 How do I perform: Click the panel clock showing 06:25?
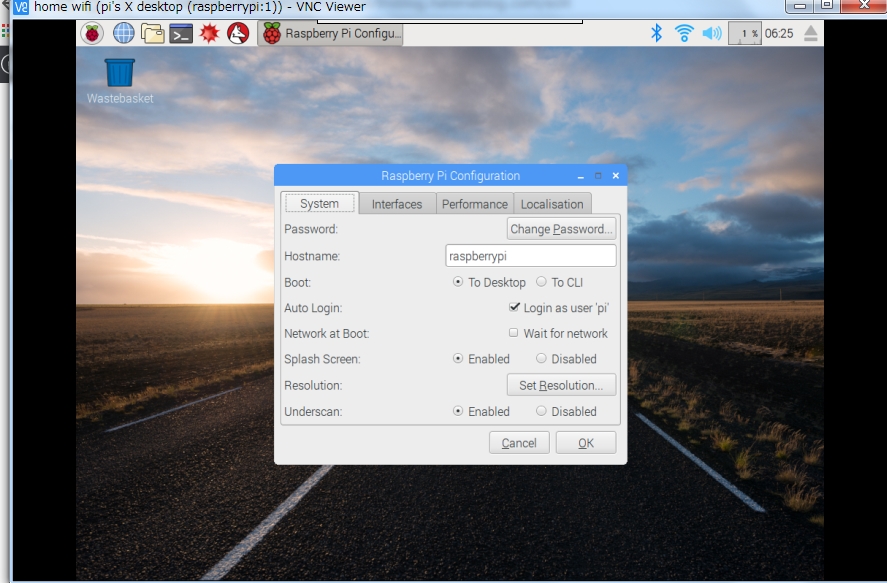[x=779, y=33]
